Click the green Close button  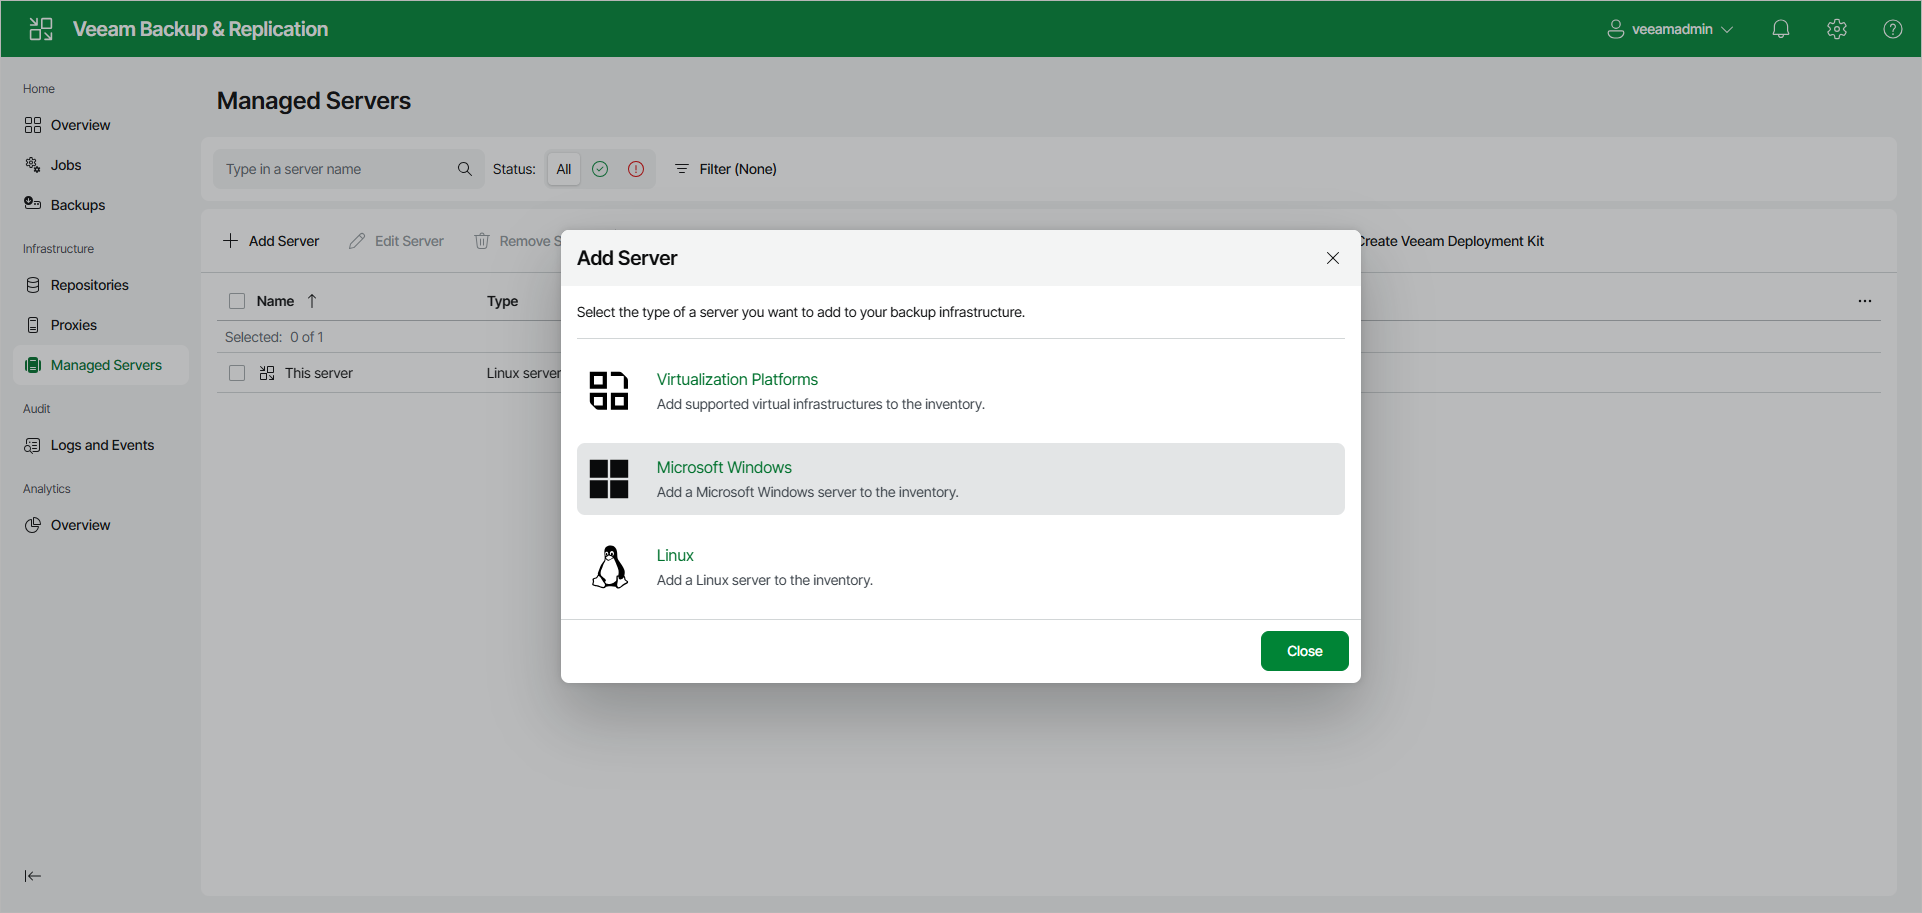tap(1305, 651)
